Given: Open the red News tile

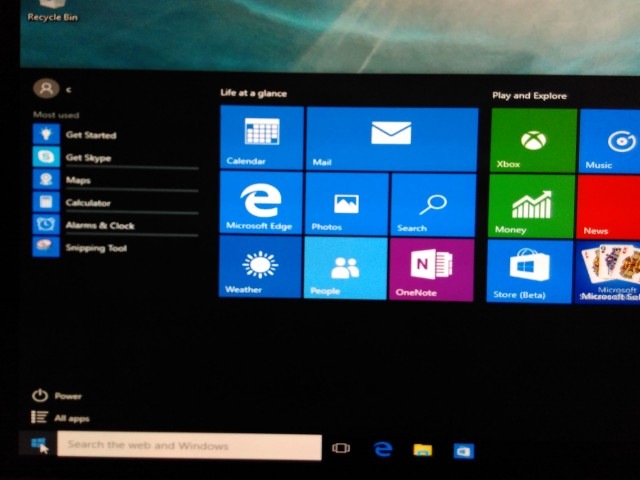Looking at the screenshot, I should pos(608,207).
